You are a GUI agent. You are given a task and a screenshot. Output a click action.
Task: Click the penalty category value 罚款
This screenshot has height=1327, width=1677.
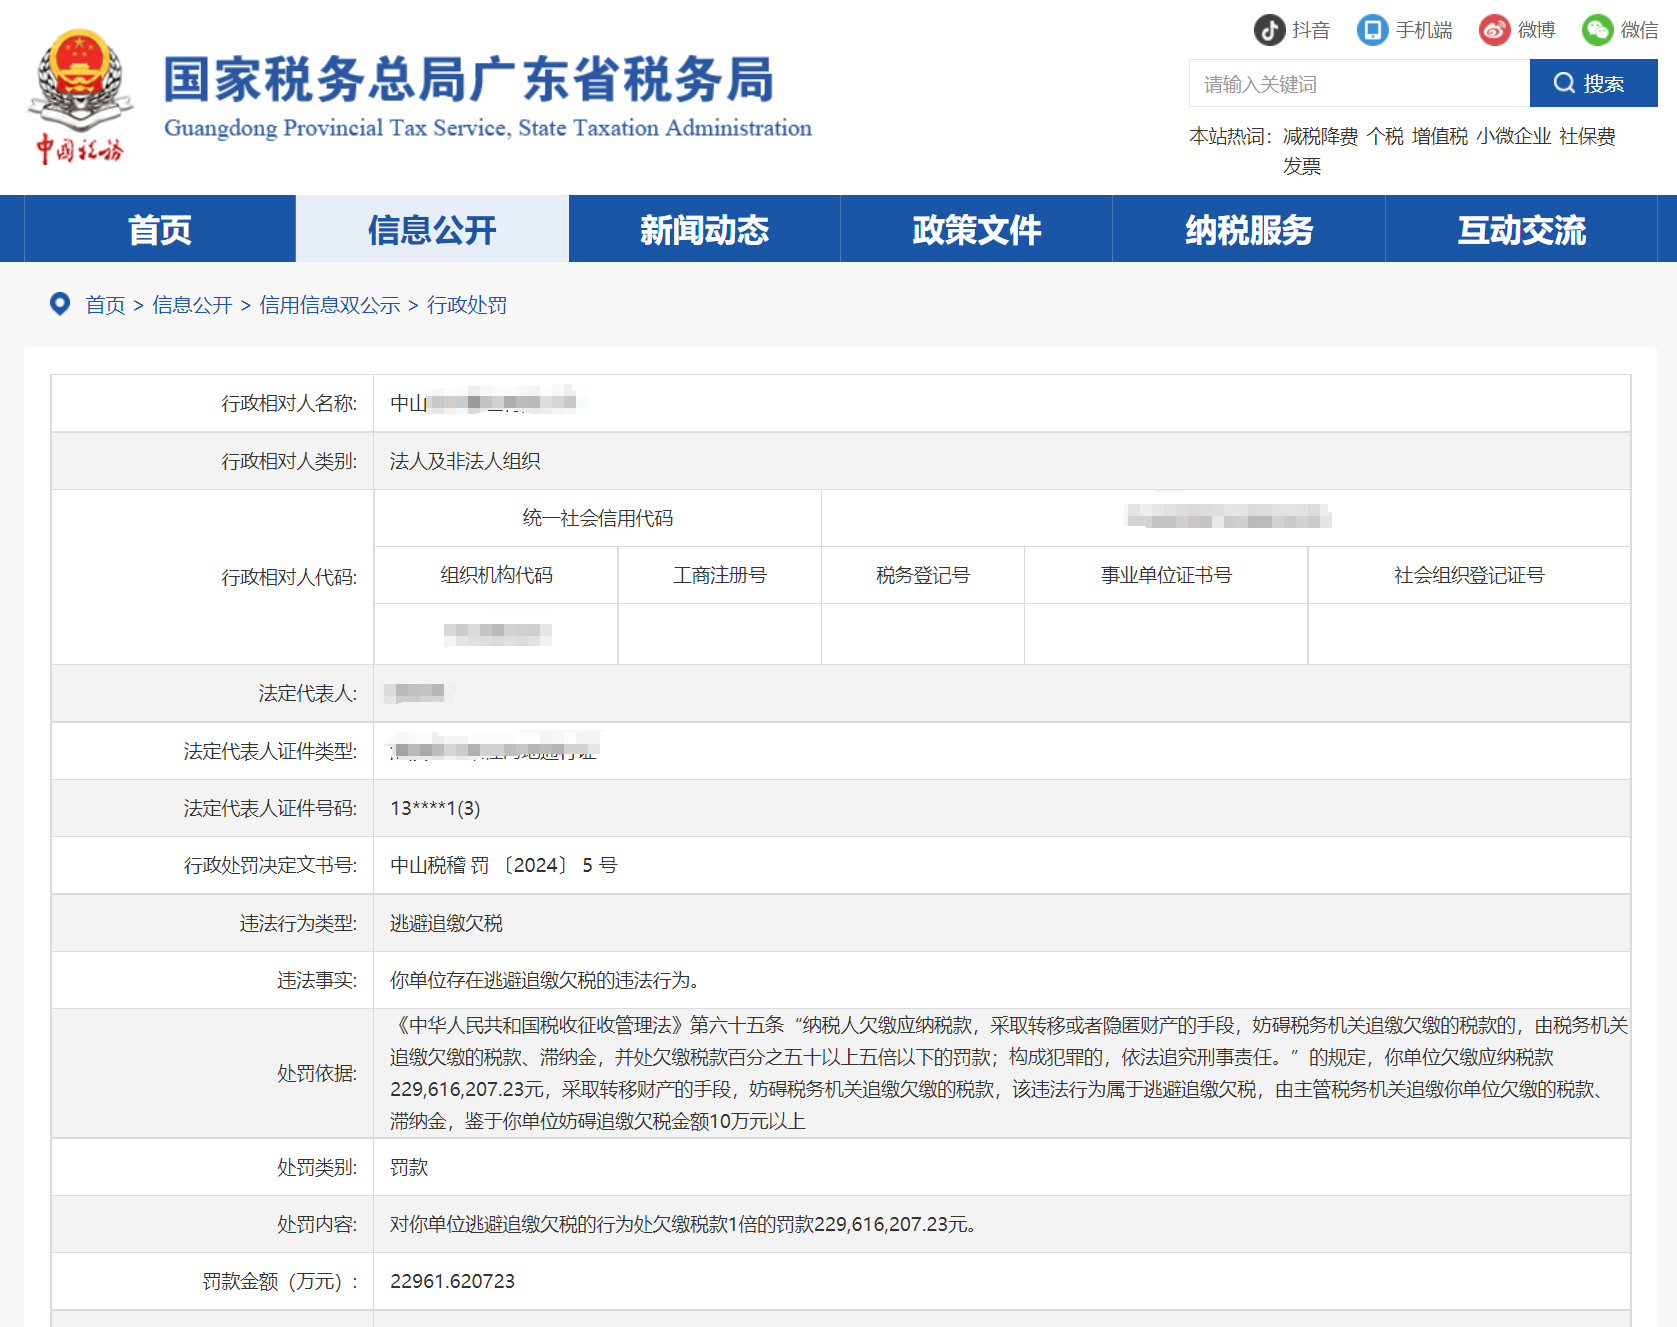[x=409, y=1167]
